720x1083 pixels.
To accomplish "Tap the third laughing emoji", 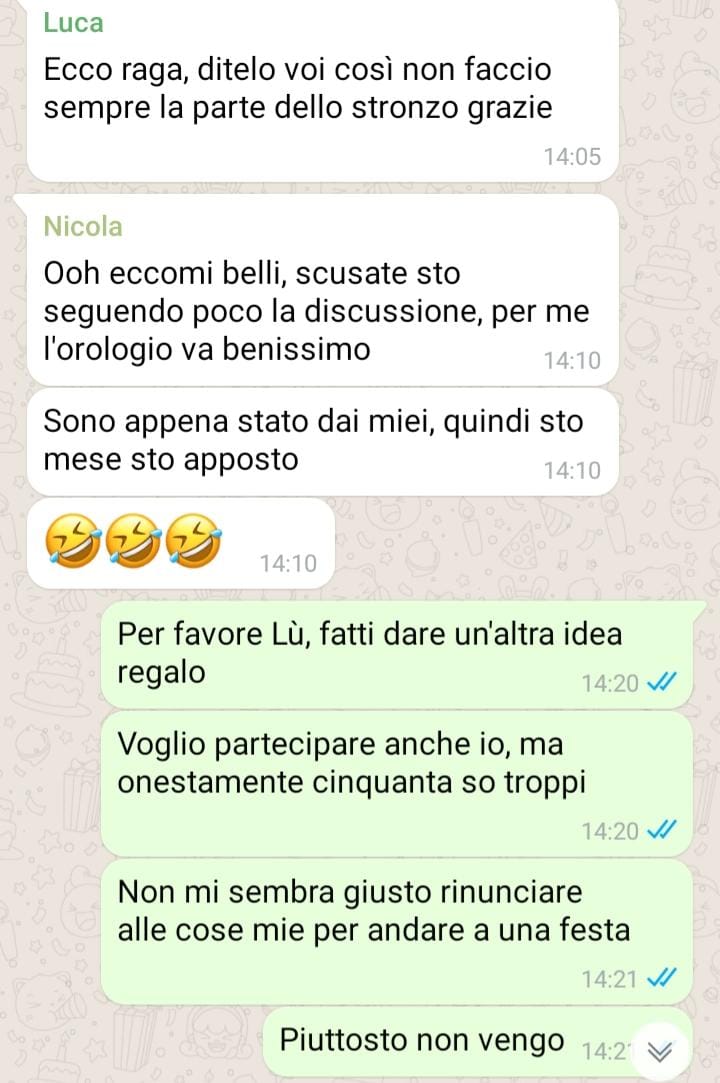I will coord(193,540).
